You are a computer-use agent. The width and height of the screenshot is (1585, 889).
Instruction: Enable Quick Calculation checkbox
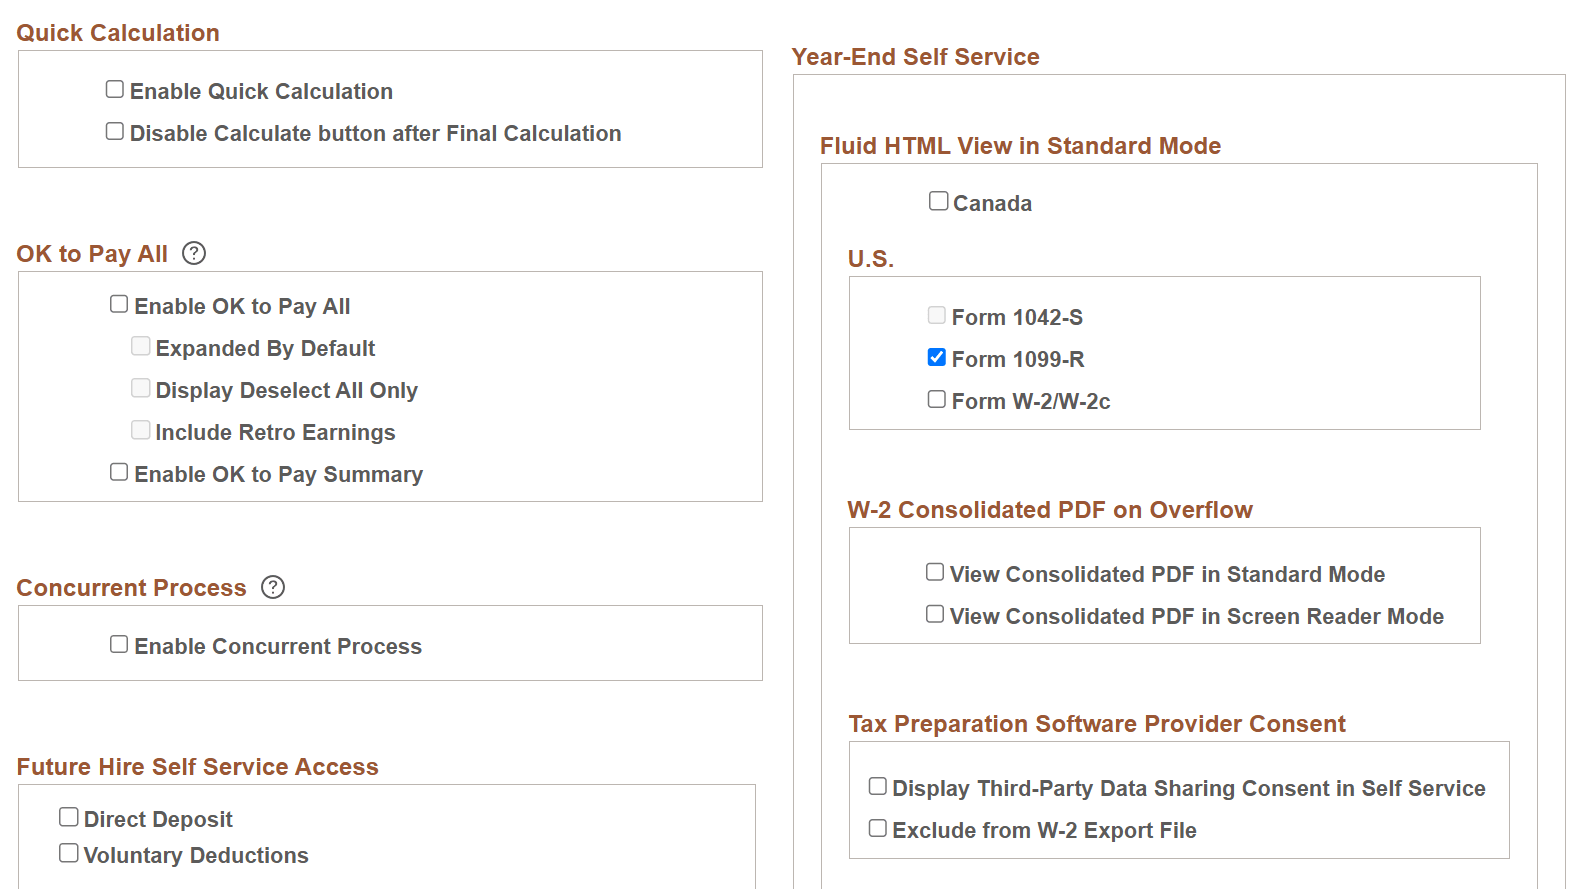115,89
